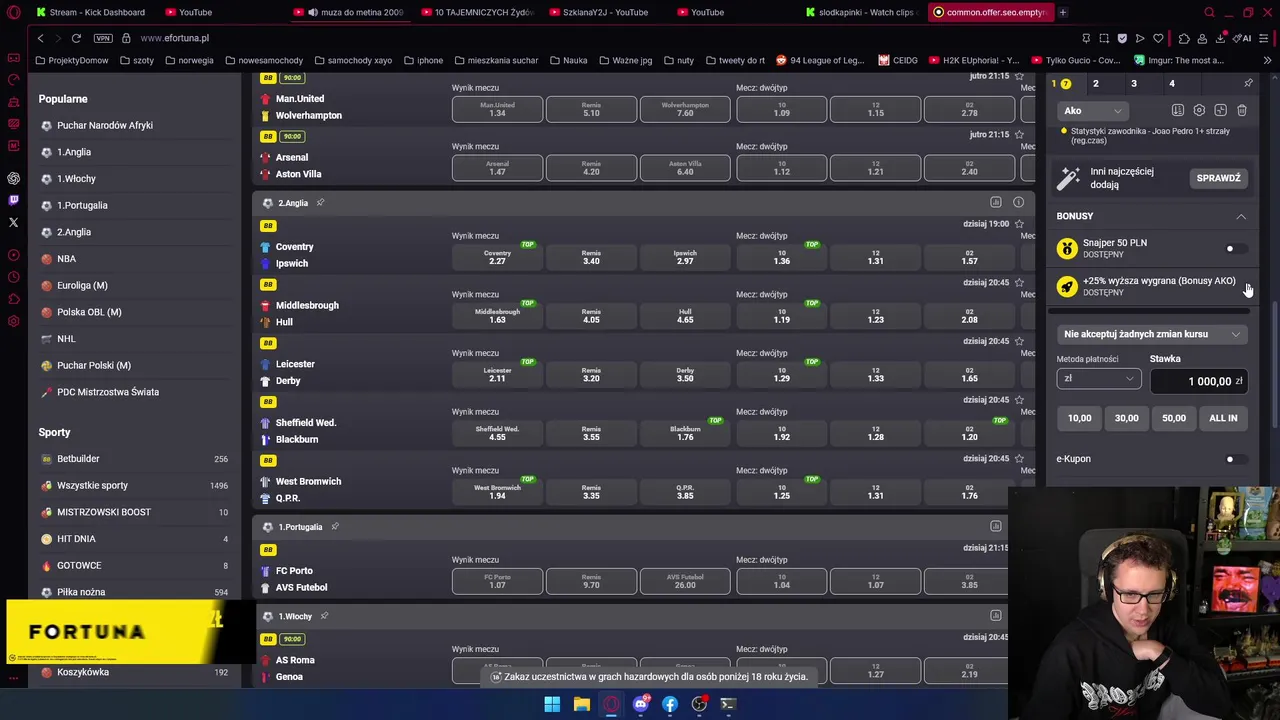Open PDC Mistrzostwa Świata link
This screenshot has width=1280, height=720.
pos(108,392)
